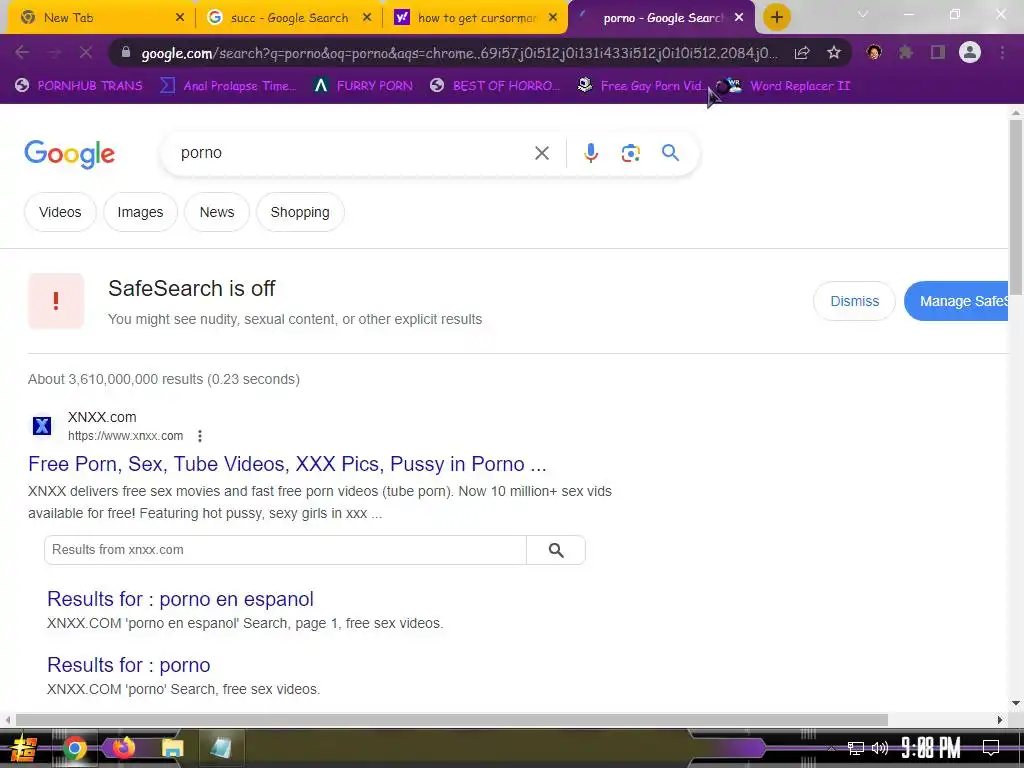Open the Word Replacer II bookmark
This screenshot has height=768, width=1024.
(787, 86)
